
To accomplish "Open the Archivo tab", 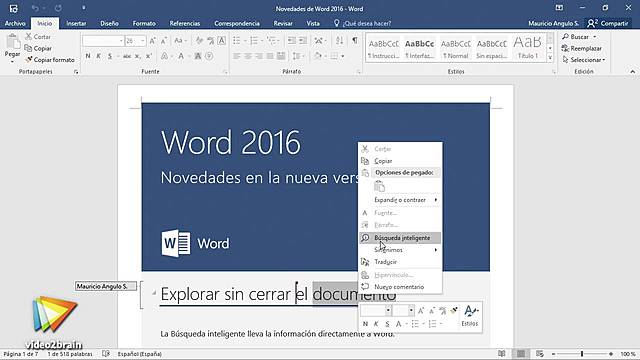I will (15, 23).
